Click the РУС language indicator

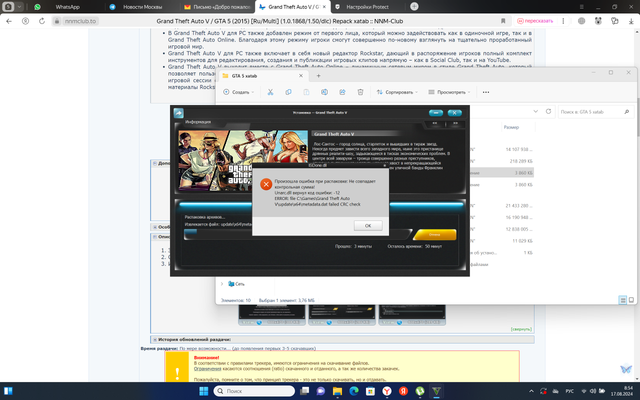pyautogui.click(x=569, y=391)
